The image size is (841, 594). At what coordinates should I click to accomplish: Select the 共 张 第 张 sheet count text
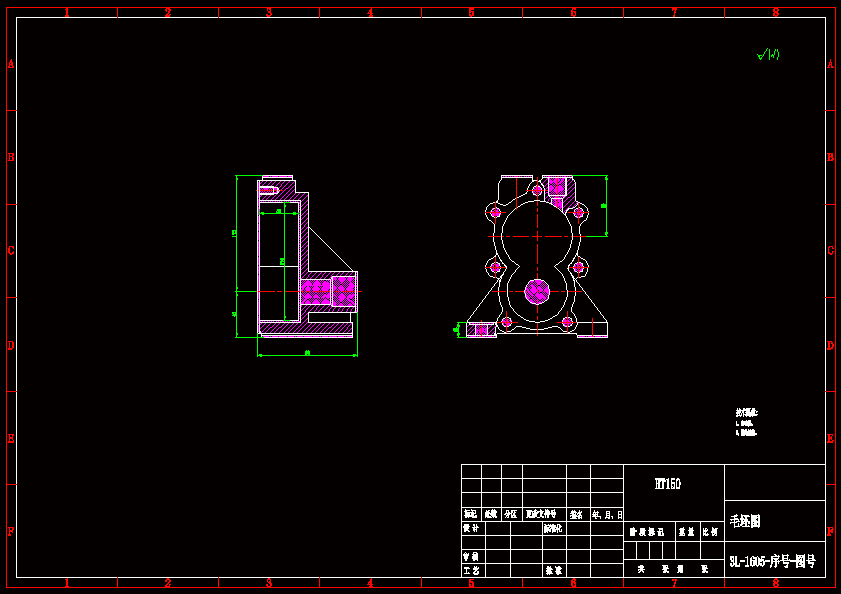coord(673,569)
